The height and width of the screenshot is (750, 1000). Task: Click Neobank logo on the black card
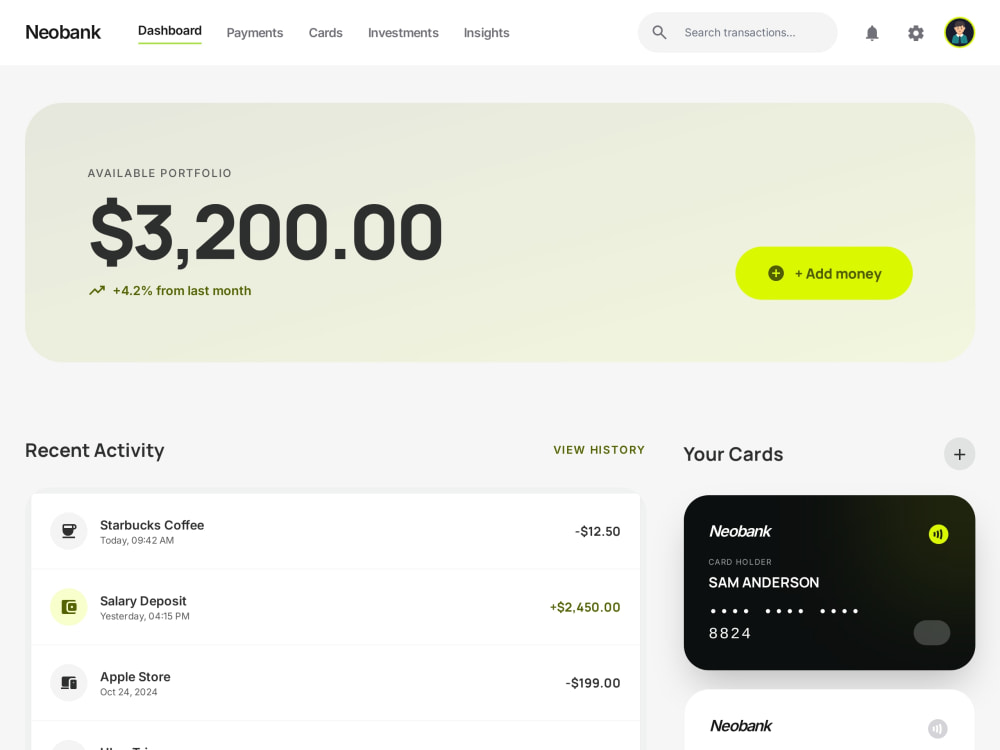click(x=740, y=531)
